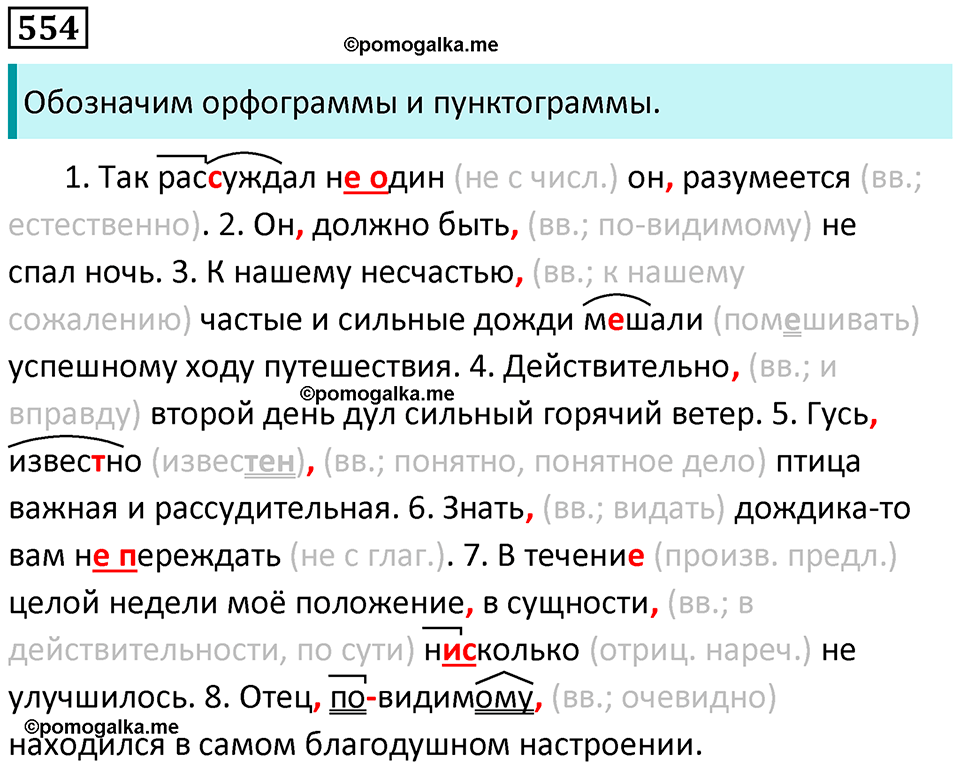
Task: Click the gray word 'видать'
Action: tap(664, 509)
